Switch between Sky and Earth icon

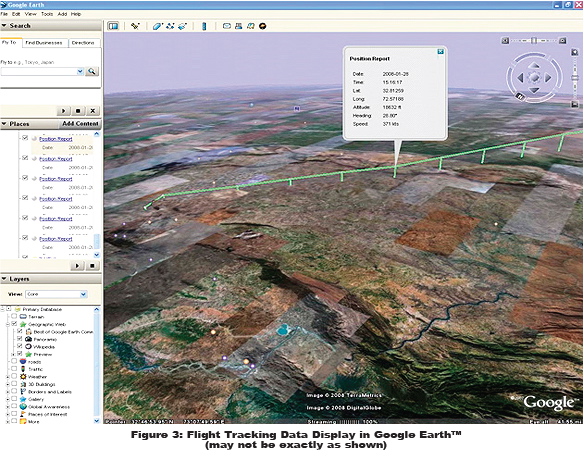(x=263, y=26)
